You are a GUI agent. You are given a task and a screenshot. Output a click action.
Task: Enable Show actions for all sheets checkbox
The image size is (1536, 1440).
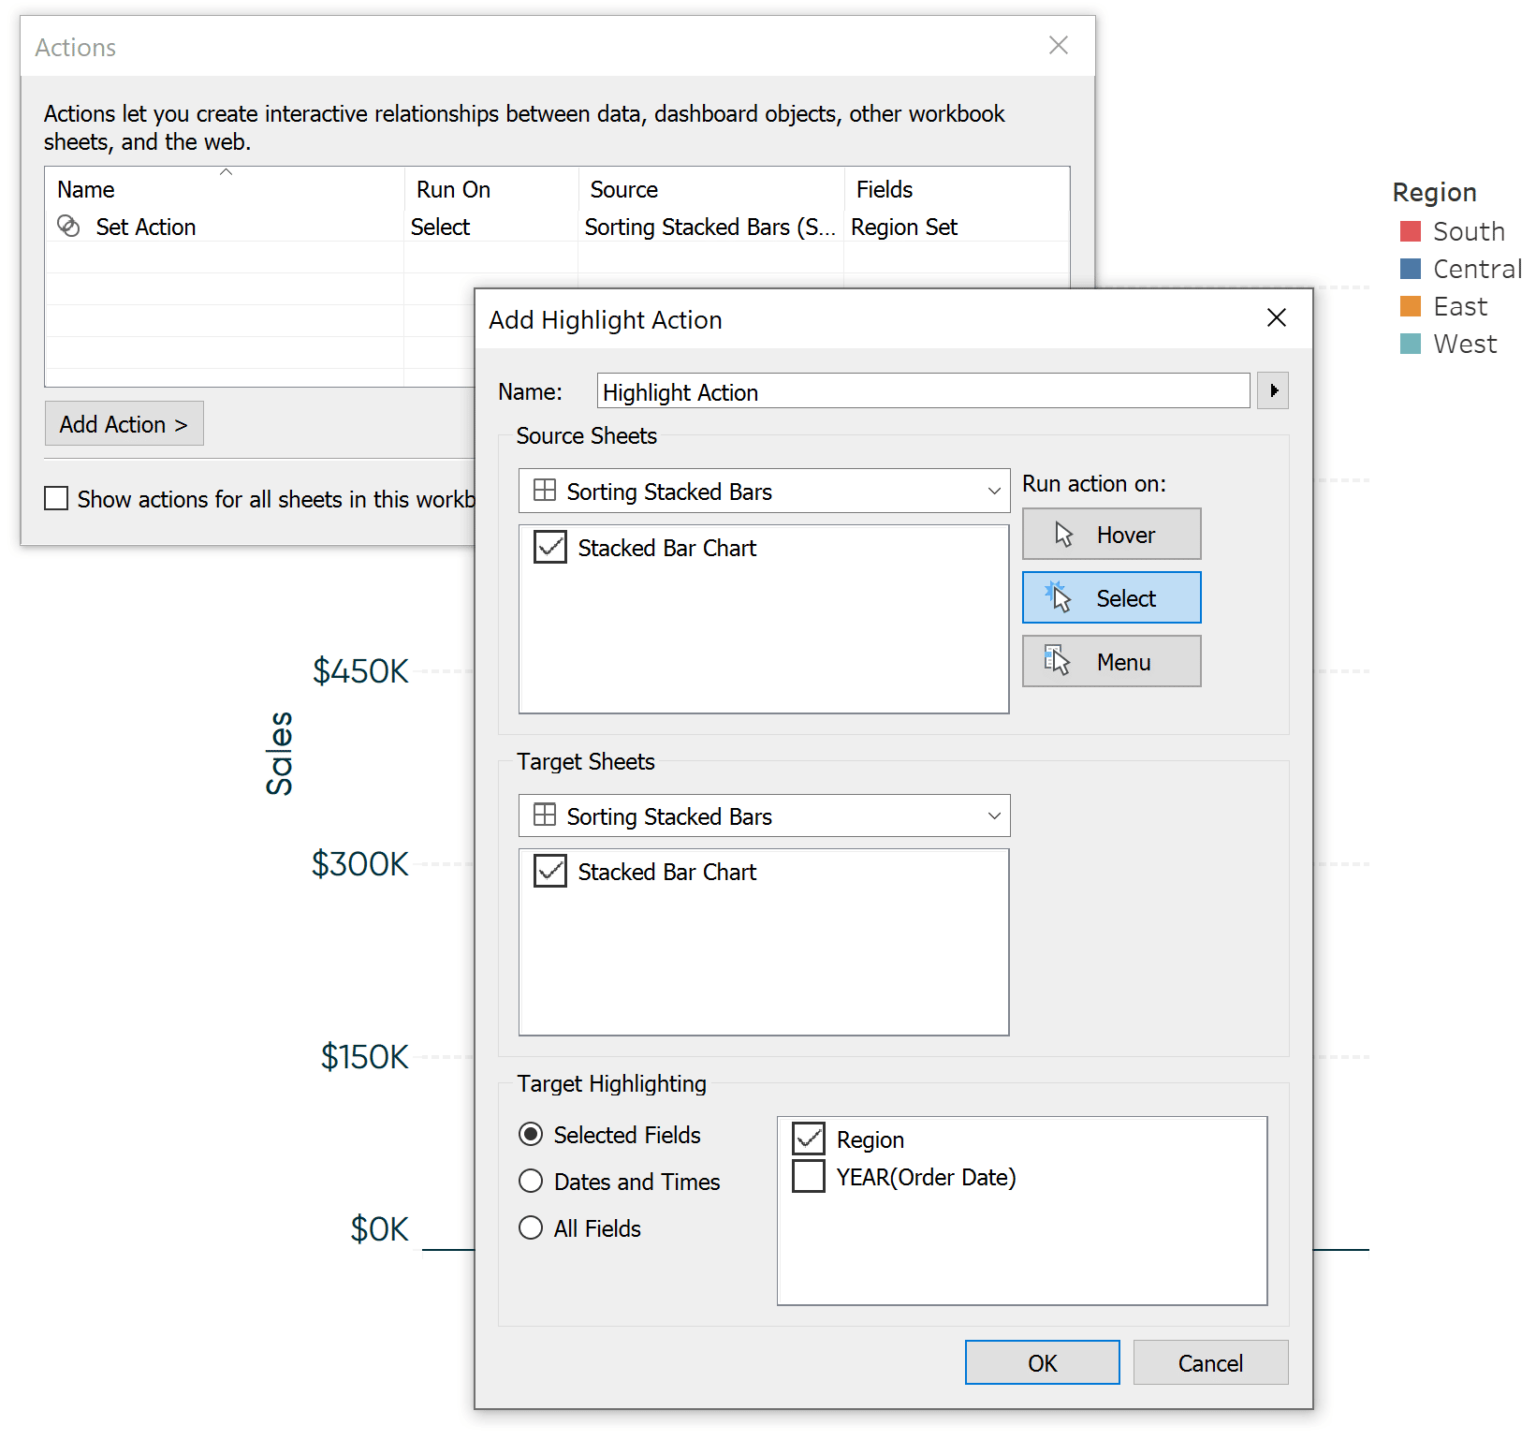[x=56, y=498]
